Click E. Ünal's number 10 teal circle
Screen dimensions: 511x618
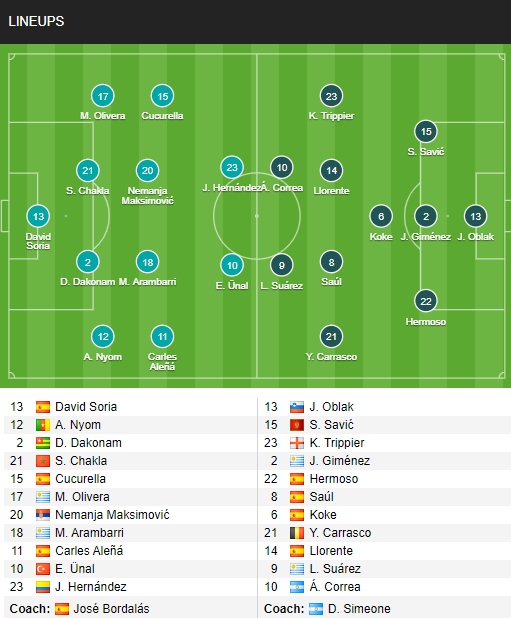232,265
